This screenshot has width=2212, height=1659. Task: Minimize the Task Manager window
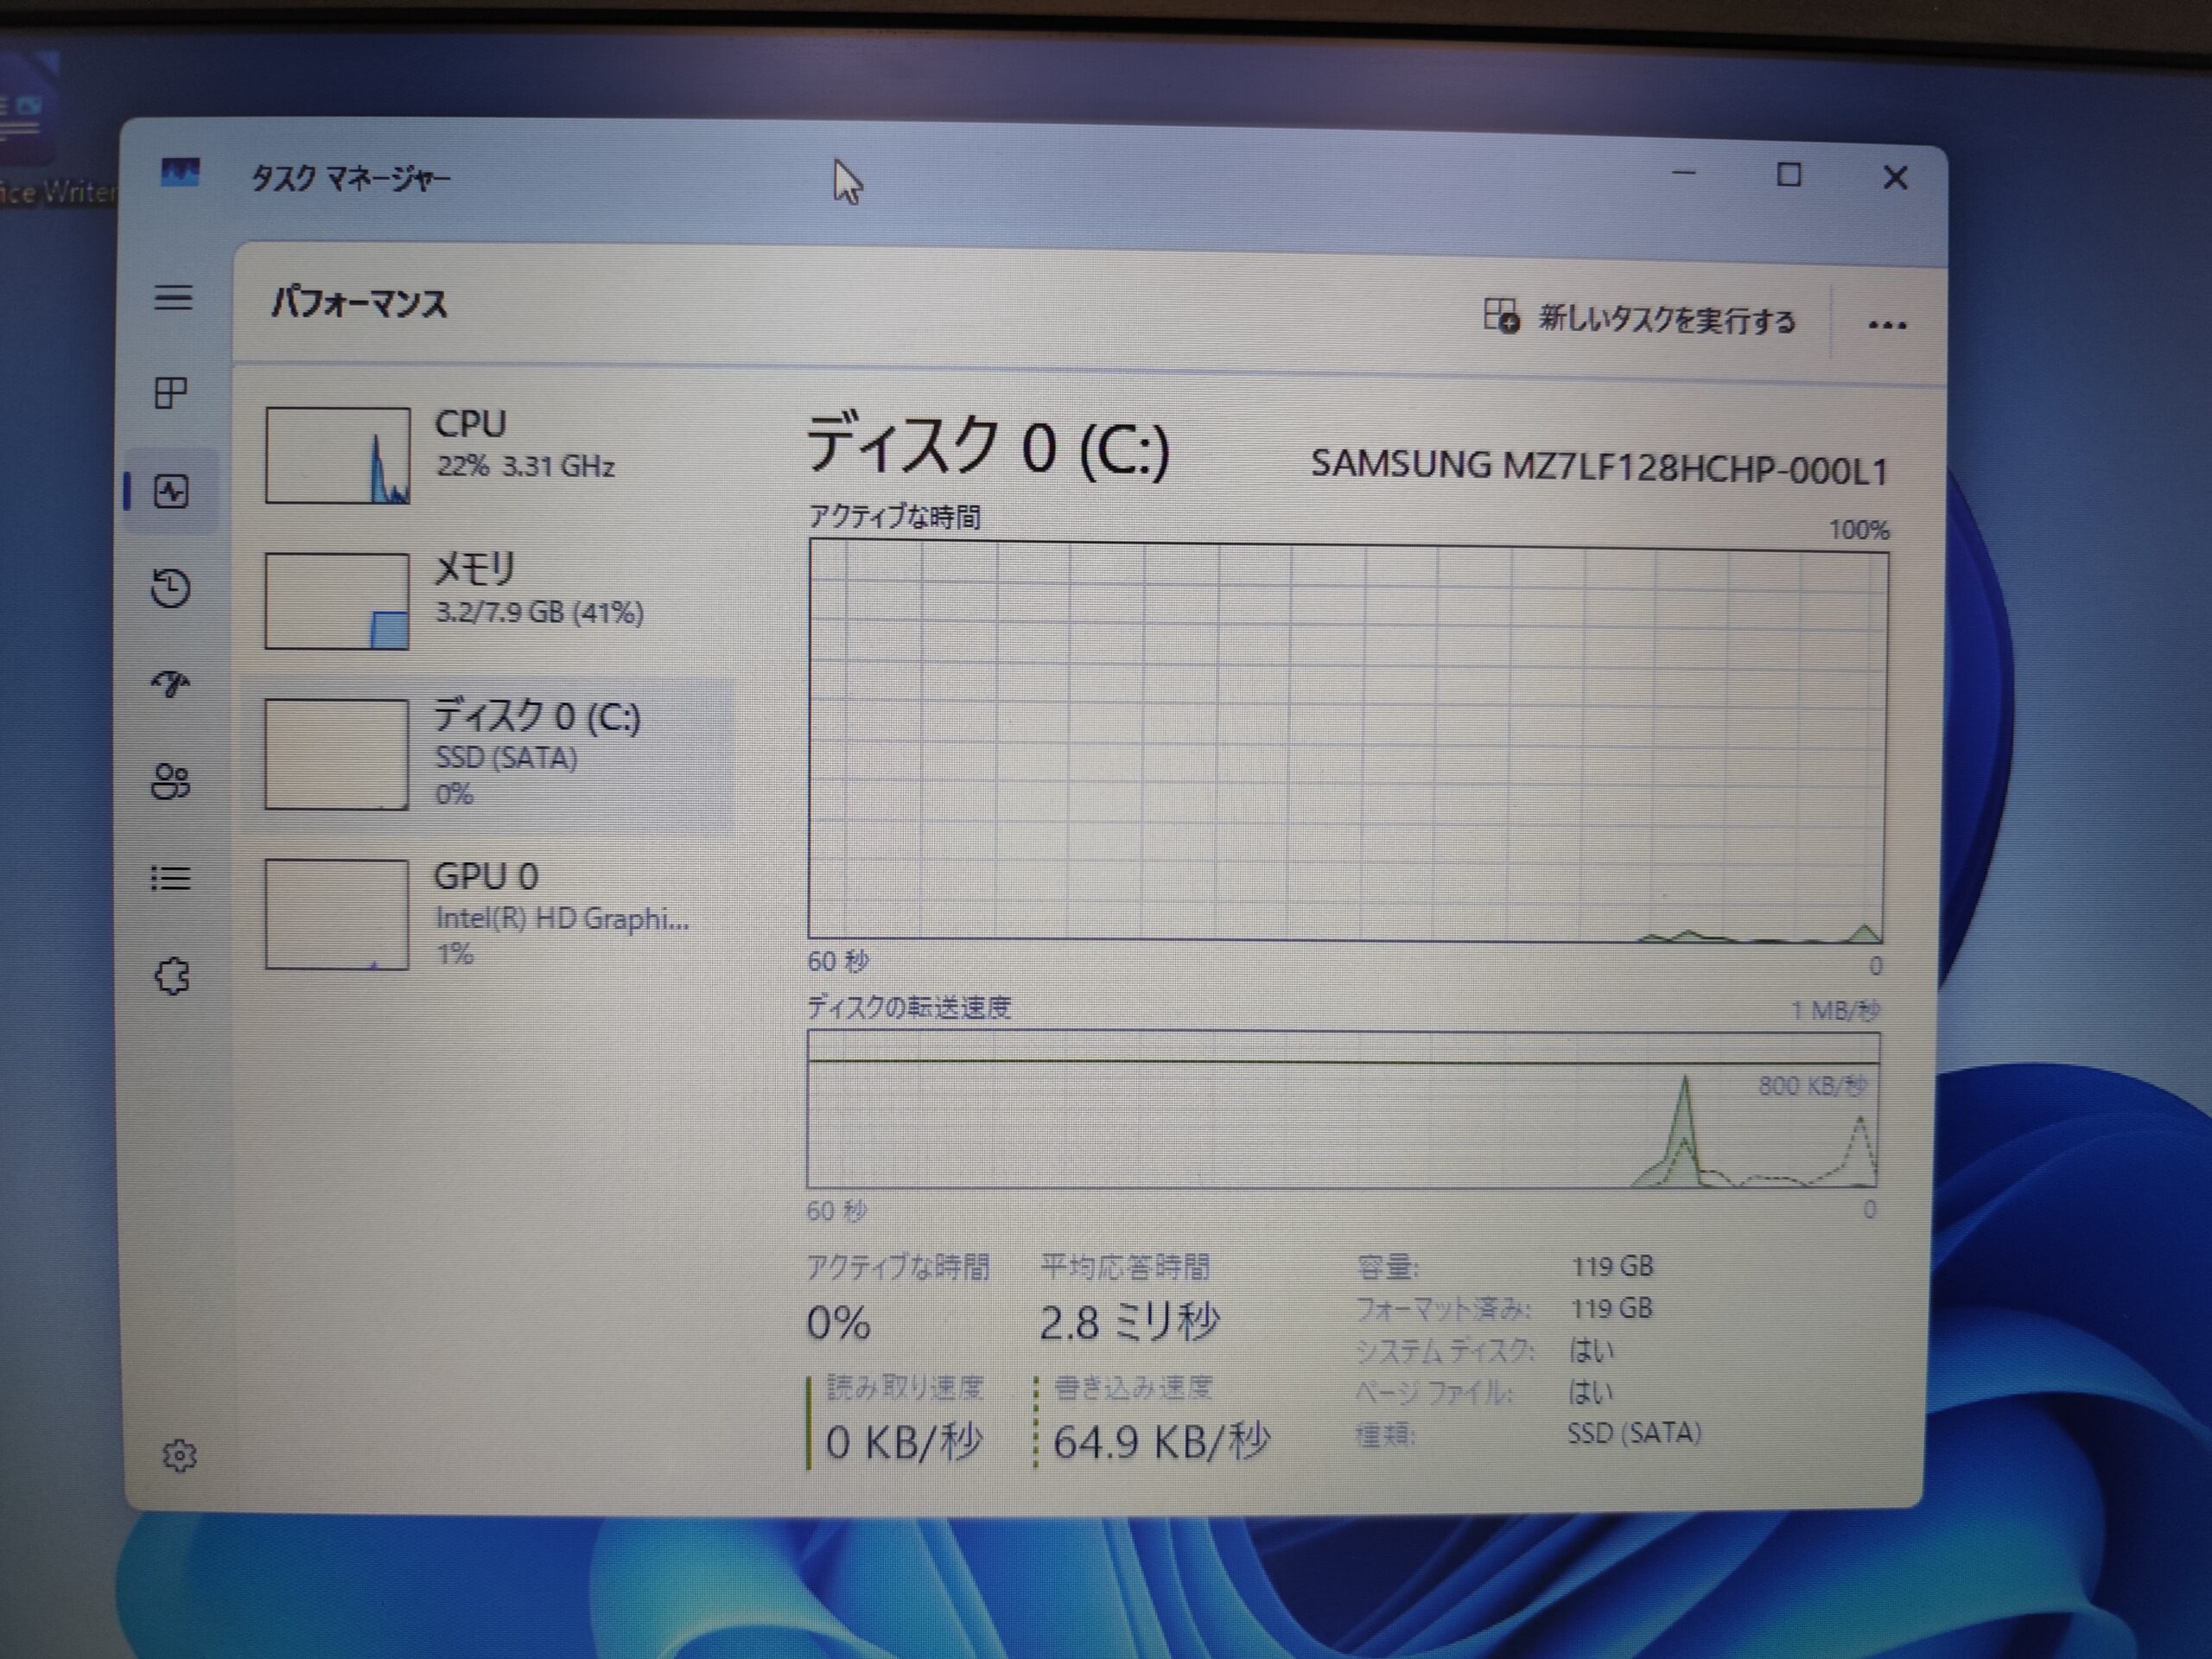(x=1684, y=174)
